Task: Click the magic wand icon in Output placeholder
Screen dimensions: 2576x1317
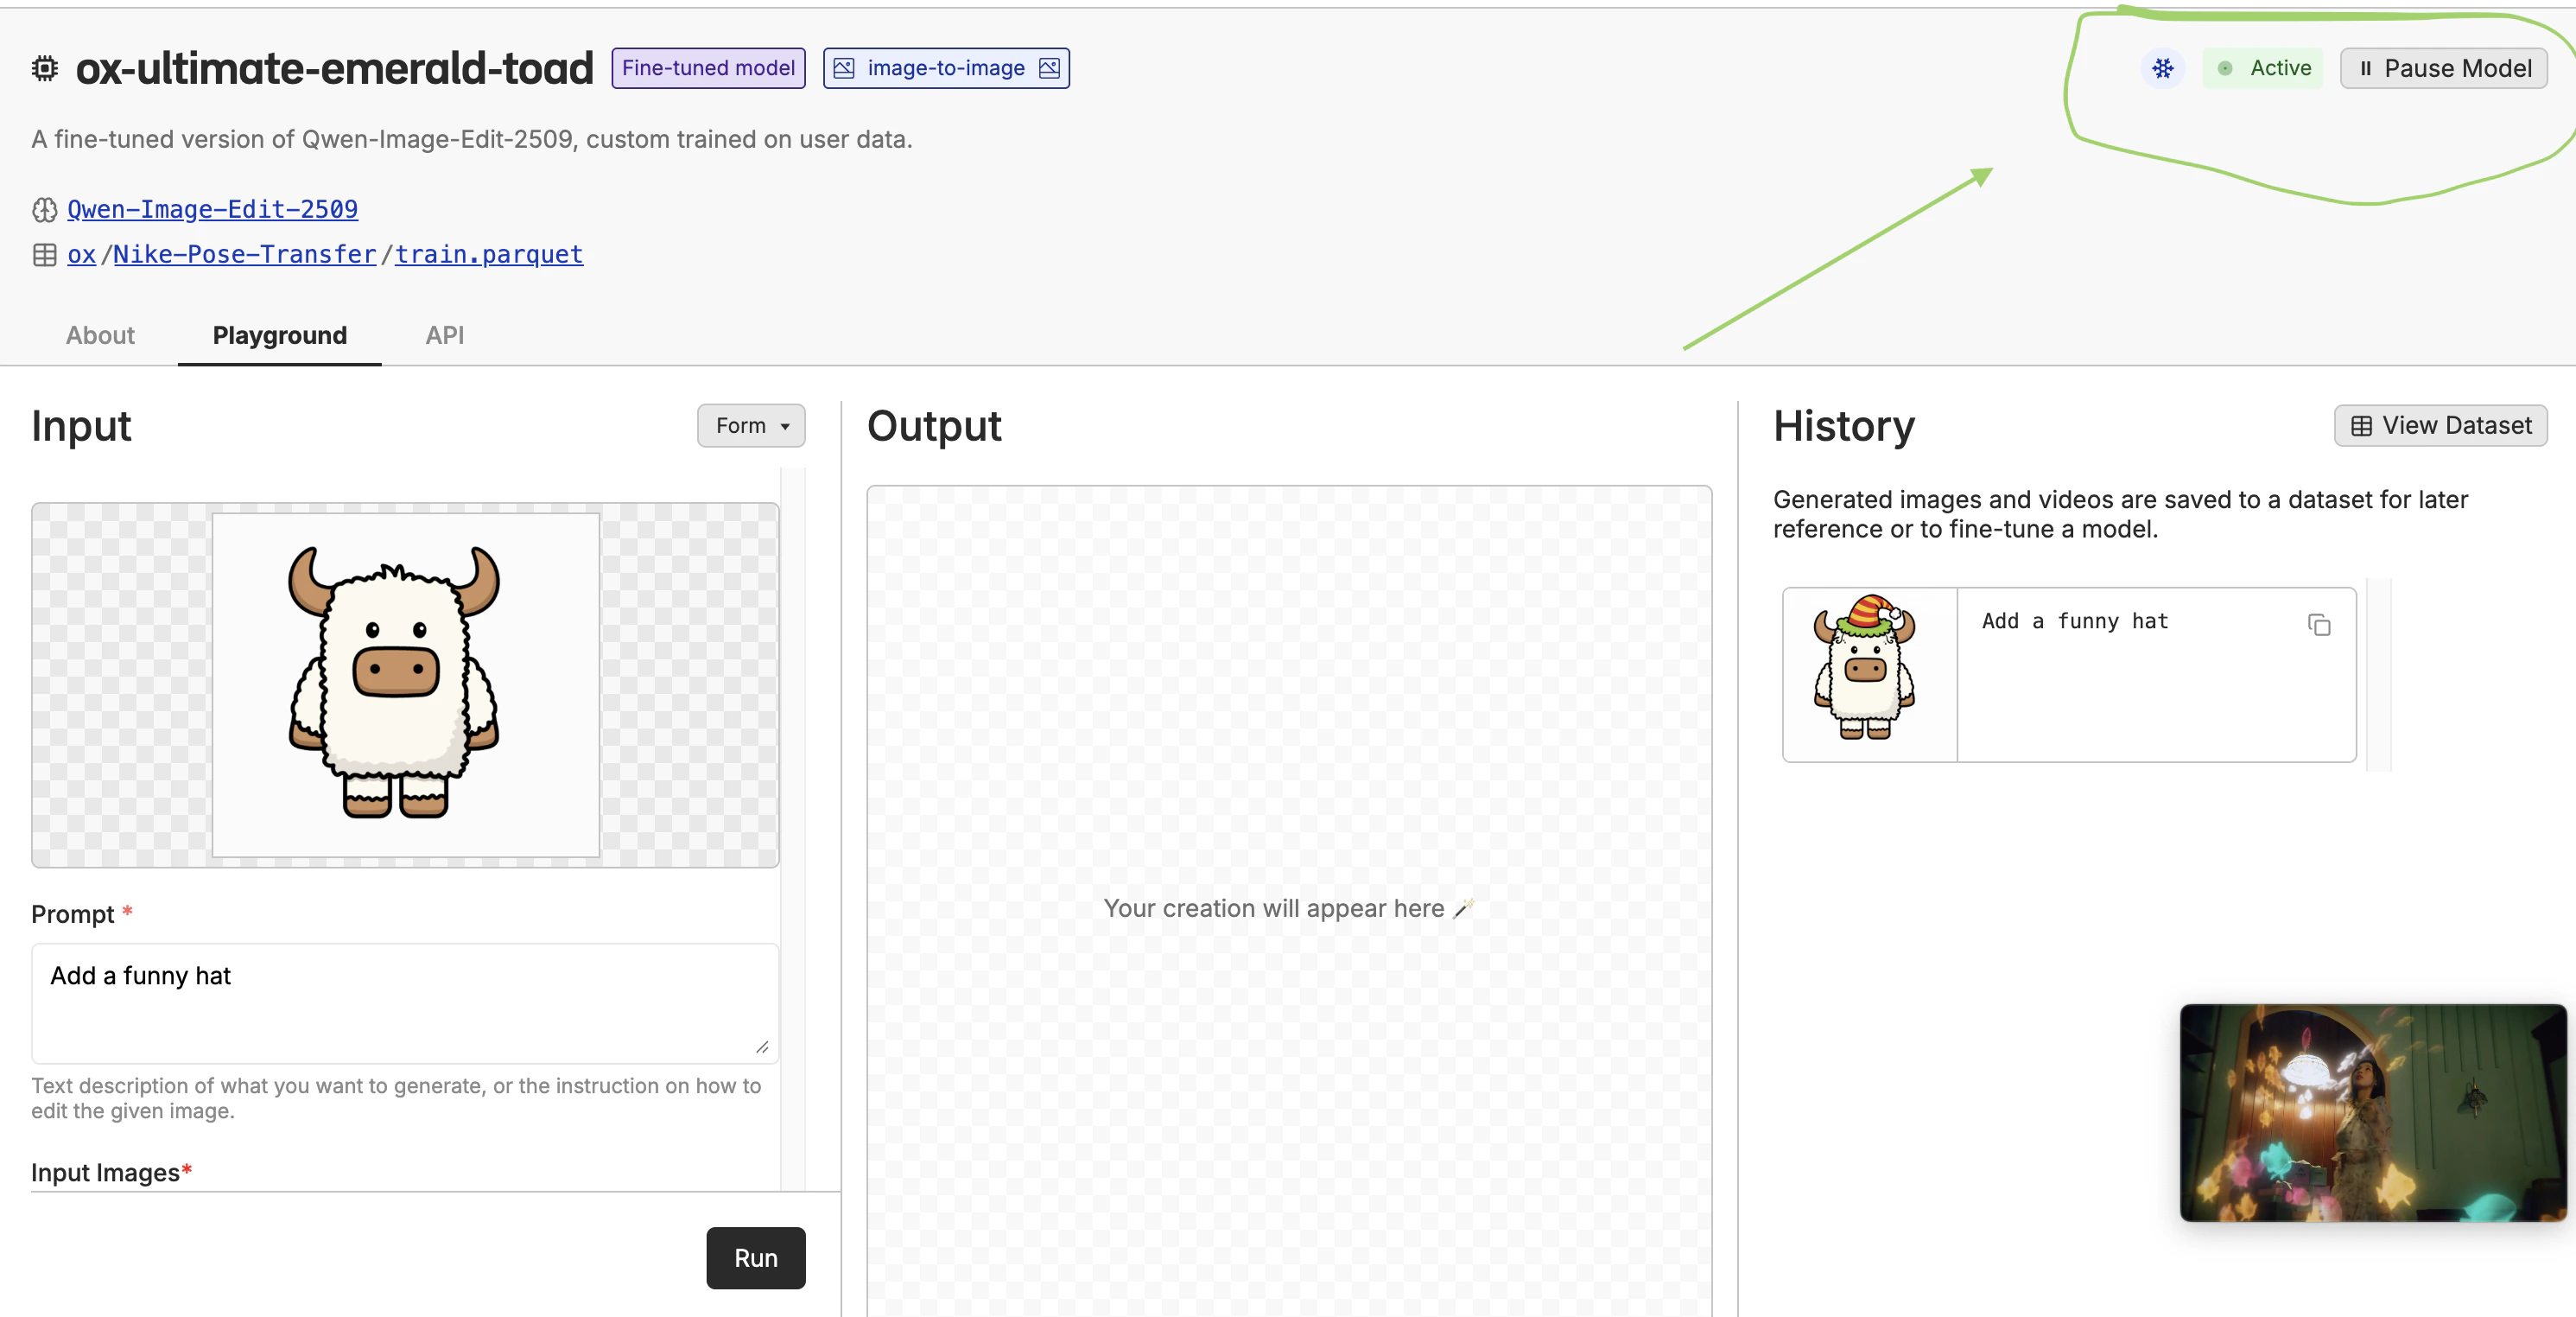Action: [x=1463, y=908]
